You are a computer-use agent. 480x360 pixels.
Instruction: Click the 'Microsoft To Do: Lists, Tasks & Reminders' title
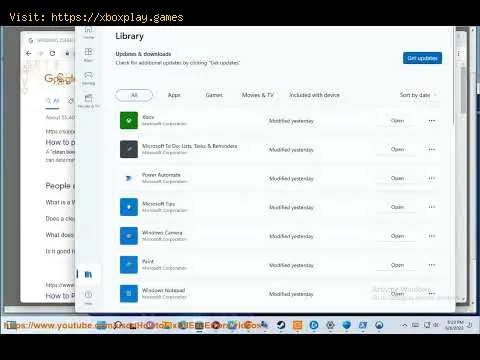pos(189,146)
